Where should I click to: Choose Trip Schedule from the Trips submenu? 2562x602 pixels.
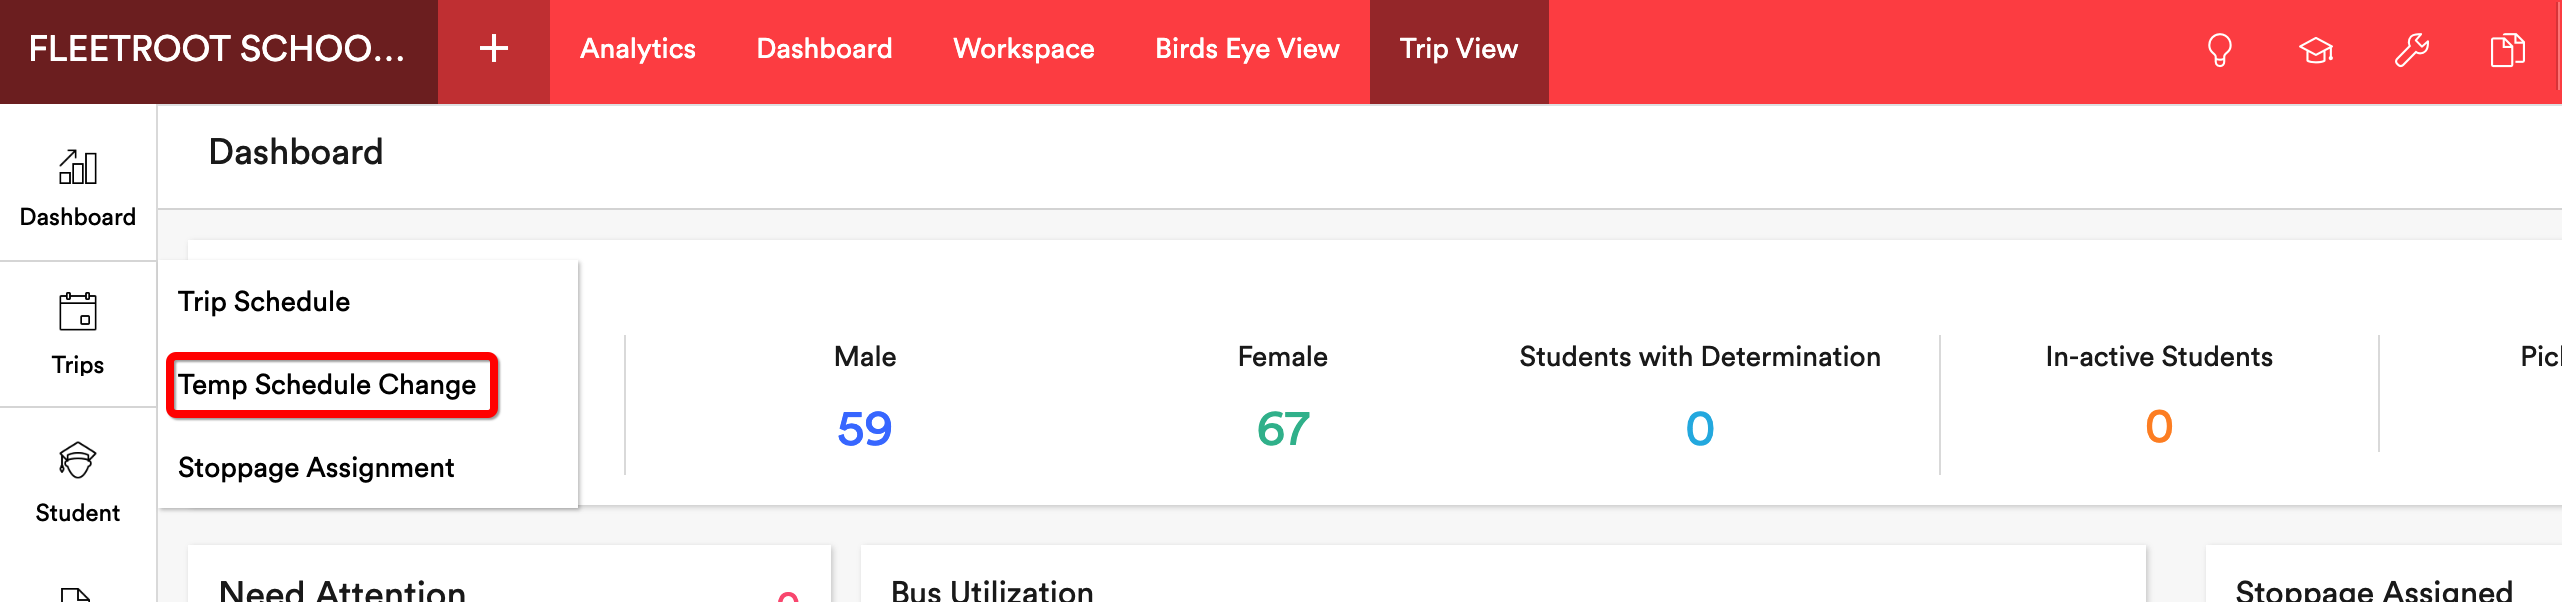point(264,302)
